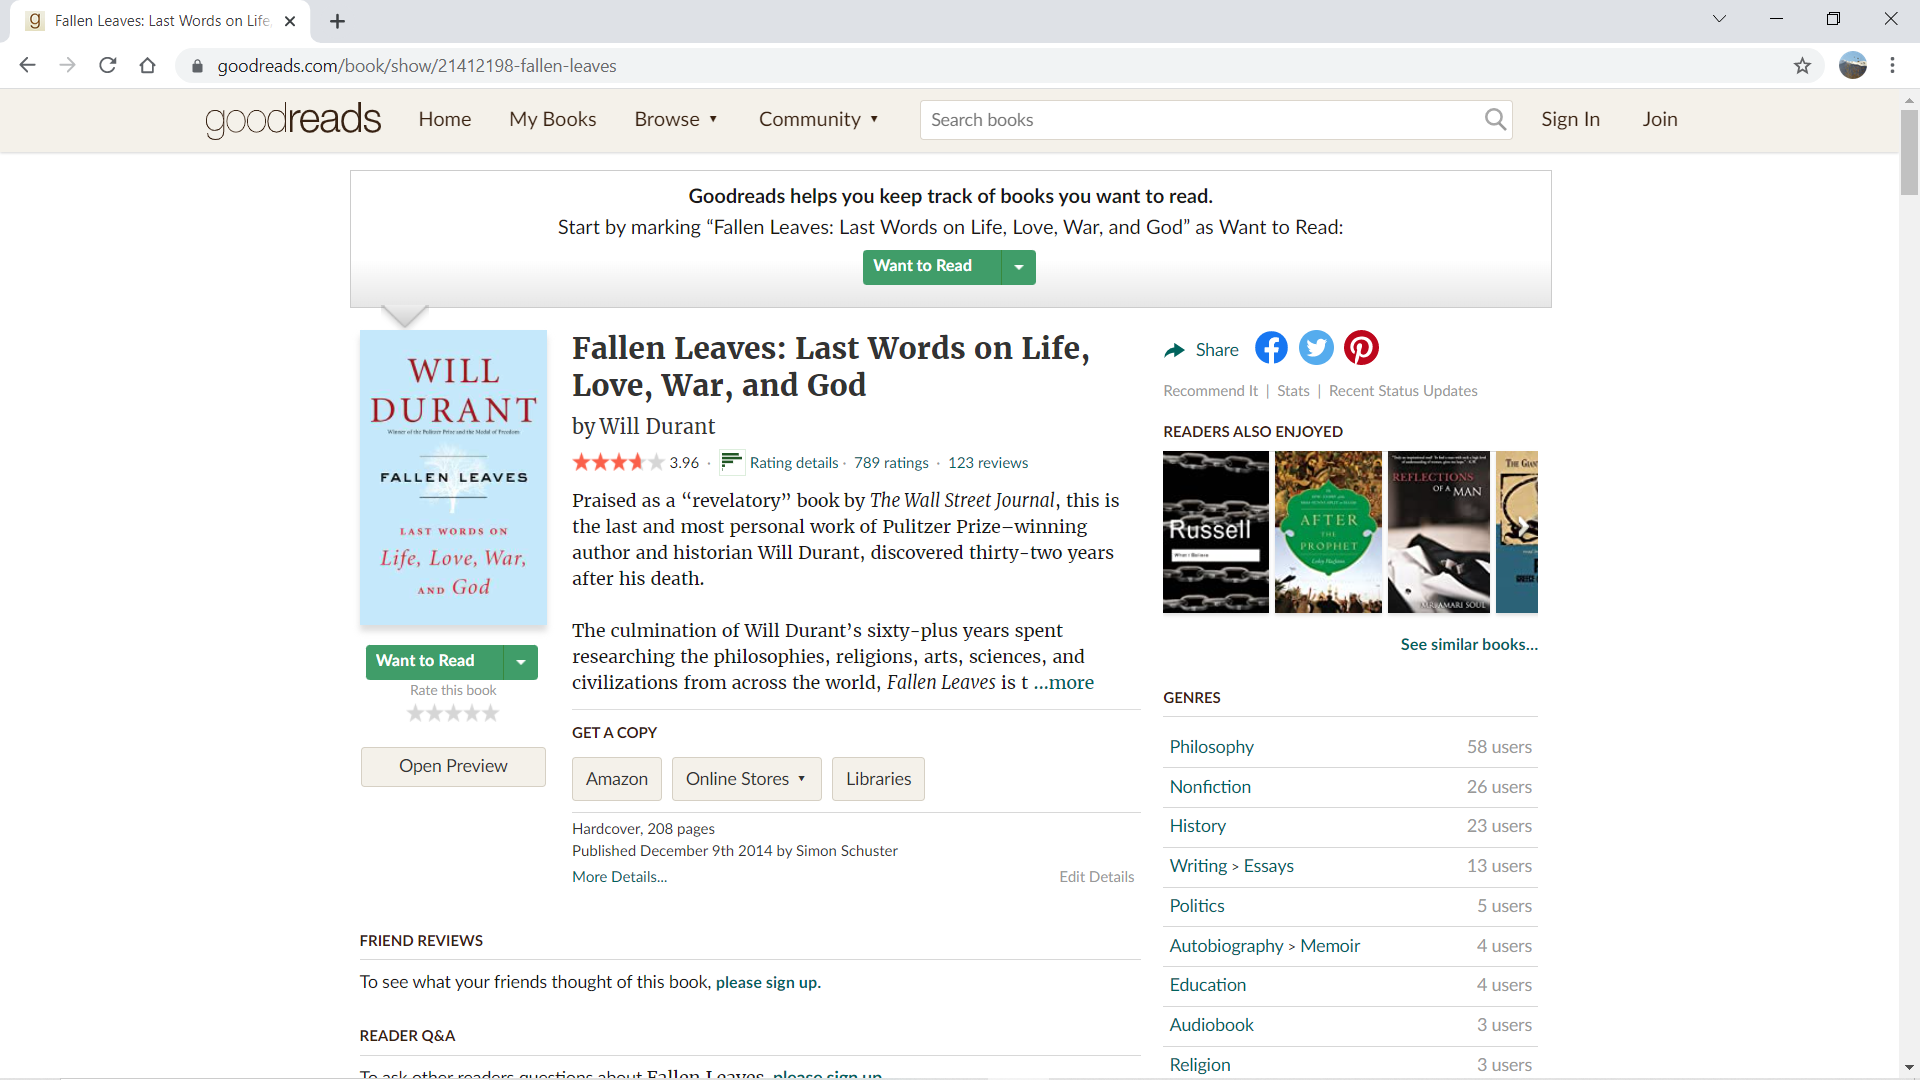The height and width of the screenshot is (1080, 1920).
Task: Bookmark this page with star icon
Action: [x=1802, y=66]
